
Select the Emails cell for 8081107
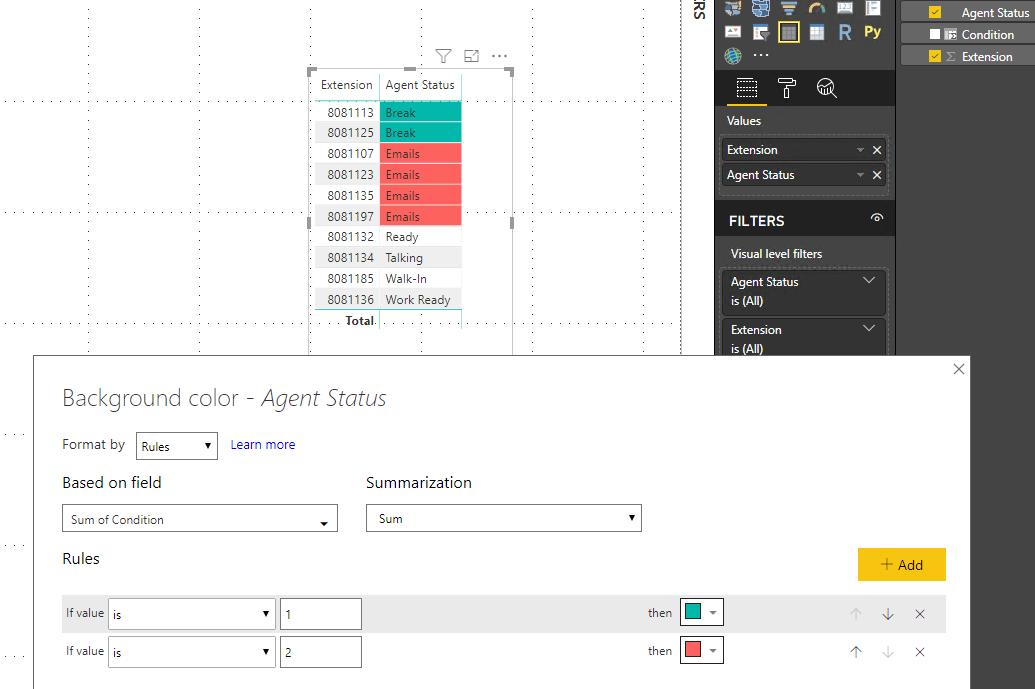click(x=420, y=154)
